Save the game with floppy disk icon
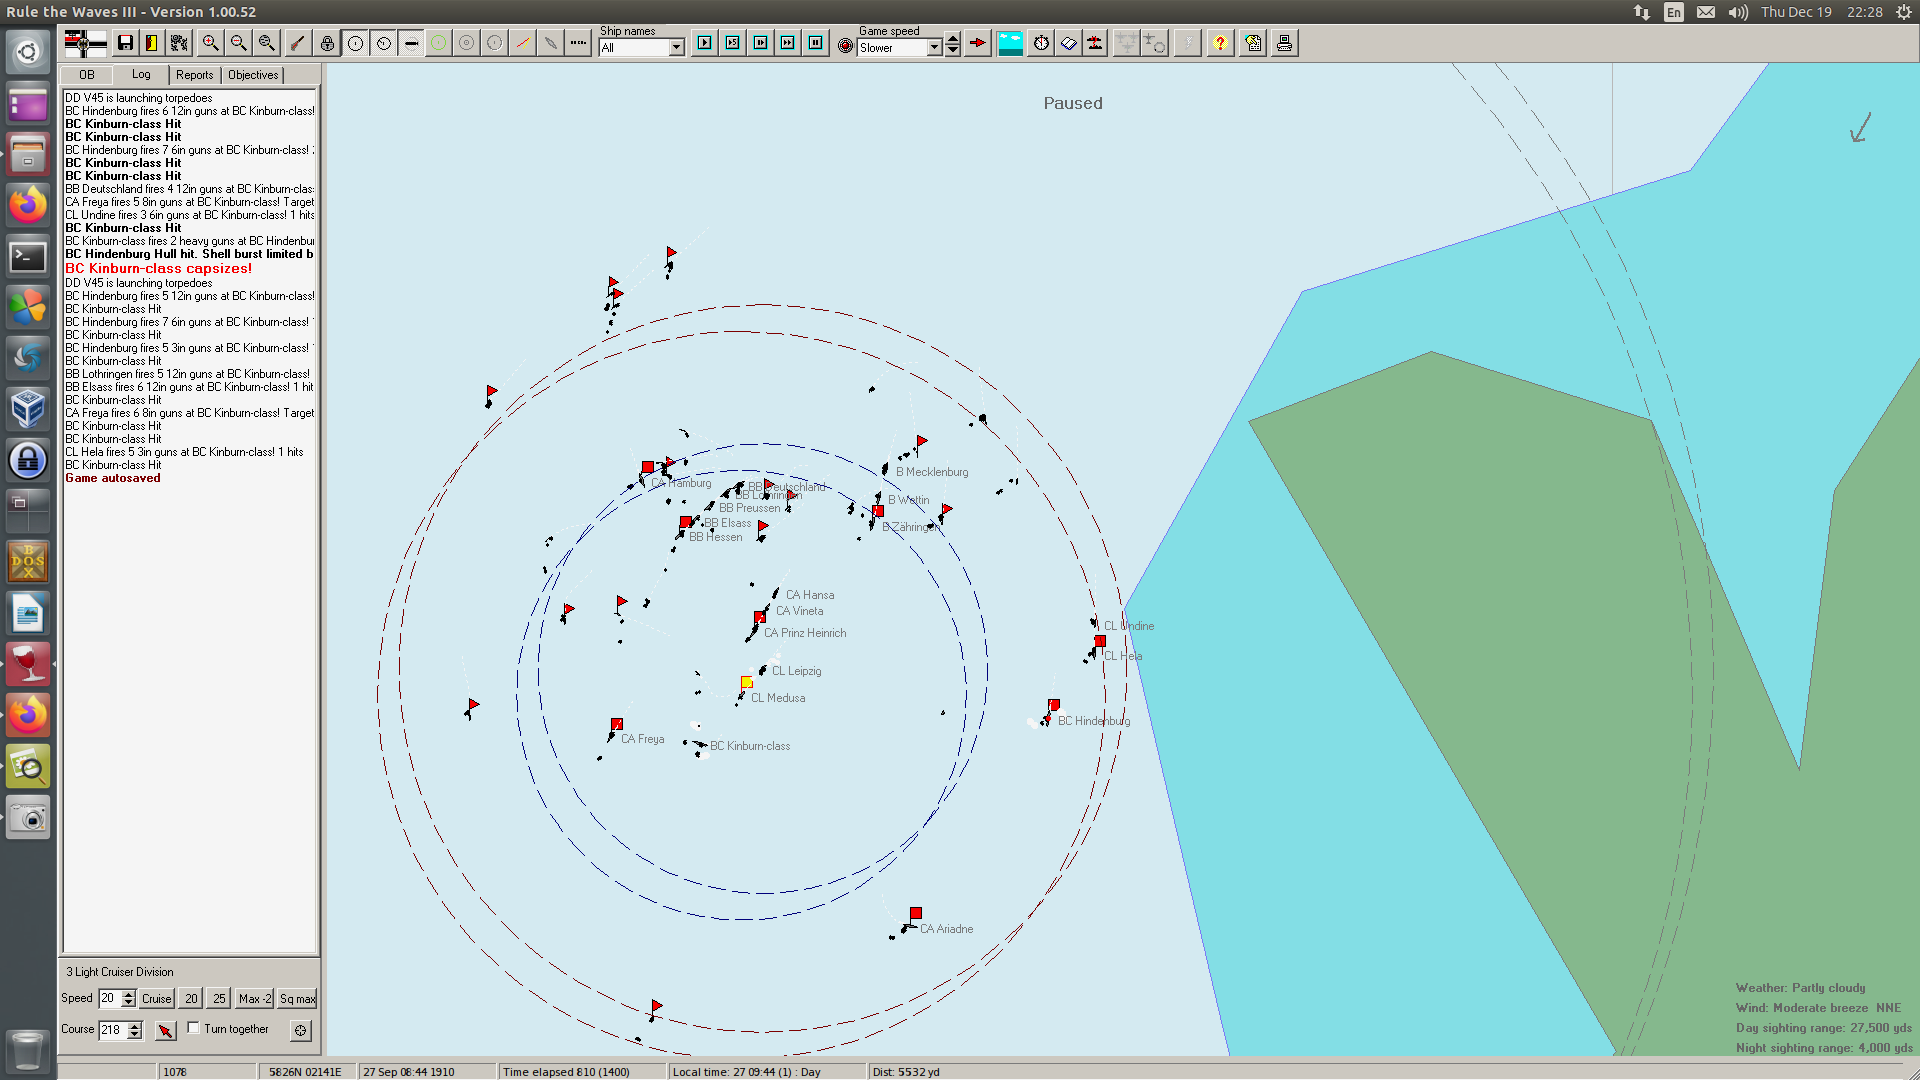The image size is (1920, 1080). pyautogui.click(x=125, y=43)
